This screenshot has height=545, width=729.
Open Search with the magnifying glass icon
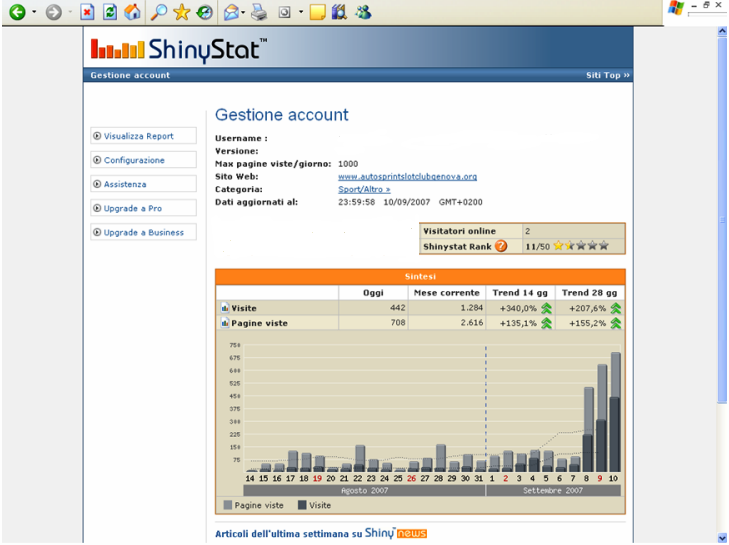(159, 12)
